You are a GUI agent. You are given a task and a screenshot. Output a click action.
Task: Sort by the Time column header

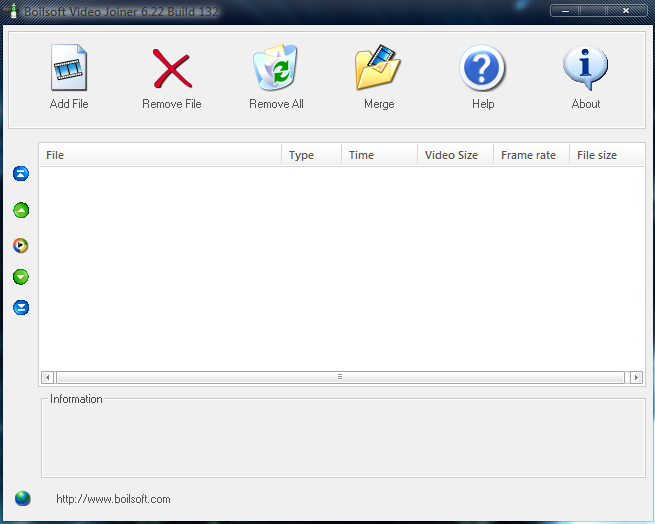pos(380,155)
